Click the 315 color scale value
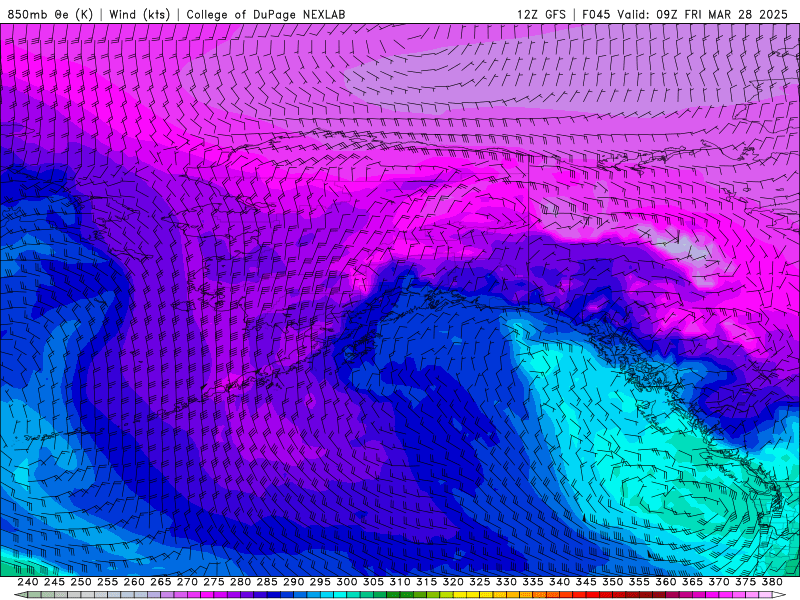The height and width of the screenshot is (600, 800). 426,582
